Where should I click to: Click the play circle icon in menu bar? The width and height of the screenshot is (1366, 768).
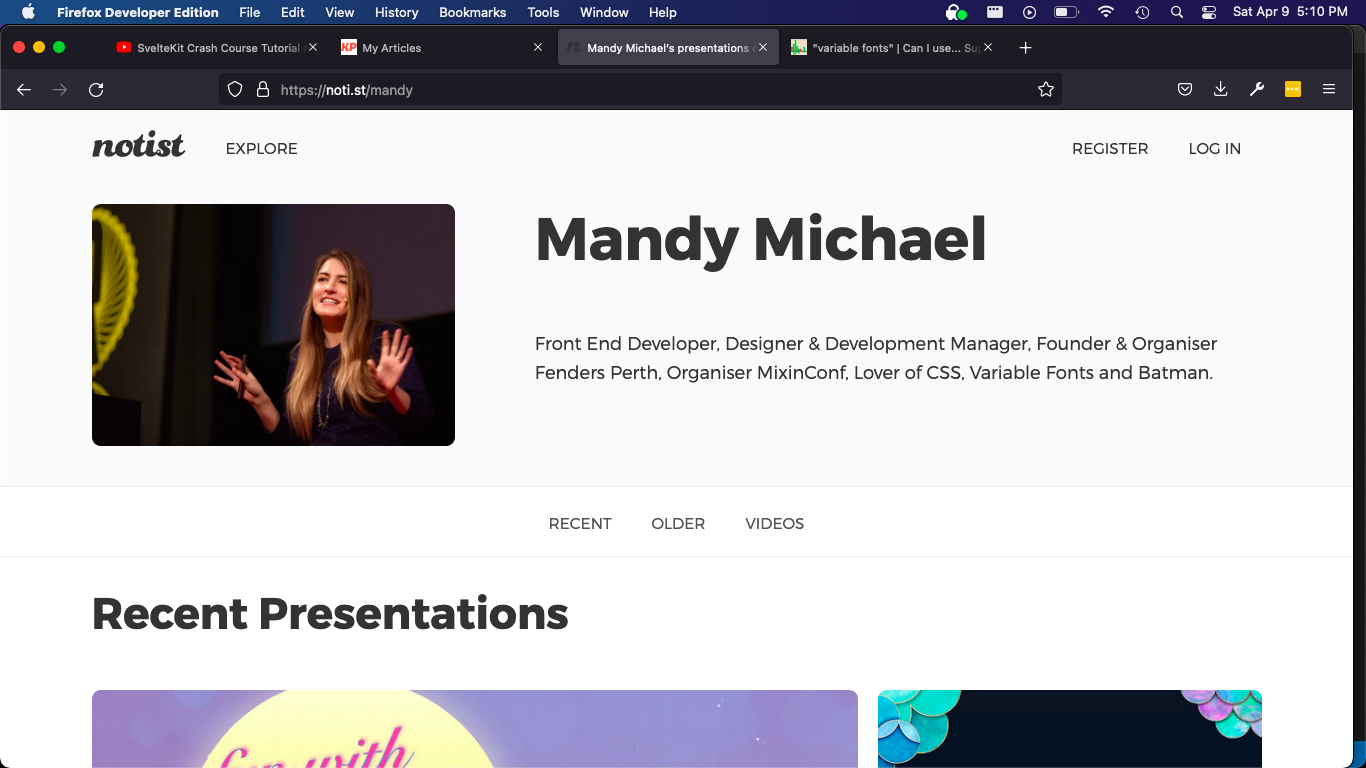[x=1029, y=12]
